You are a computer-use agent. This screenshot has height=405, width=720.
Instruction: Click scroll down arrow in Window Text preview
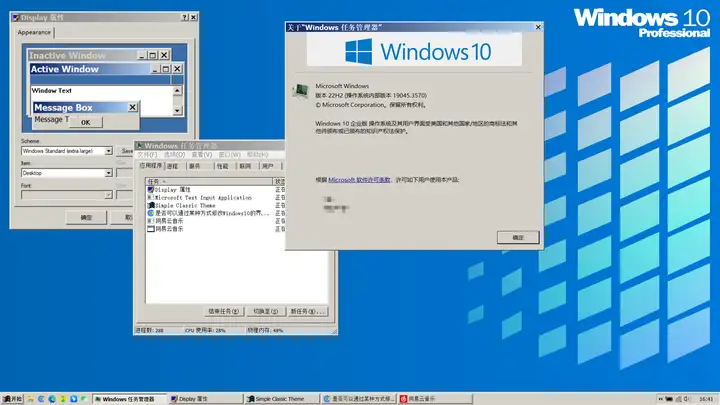tap(177, 111)
